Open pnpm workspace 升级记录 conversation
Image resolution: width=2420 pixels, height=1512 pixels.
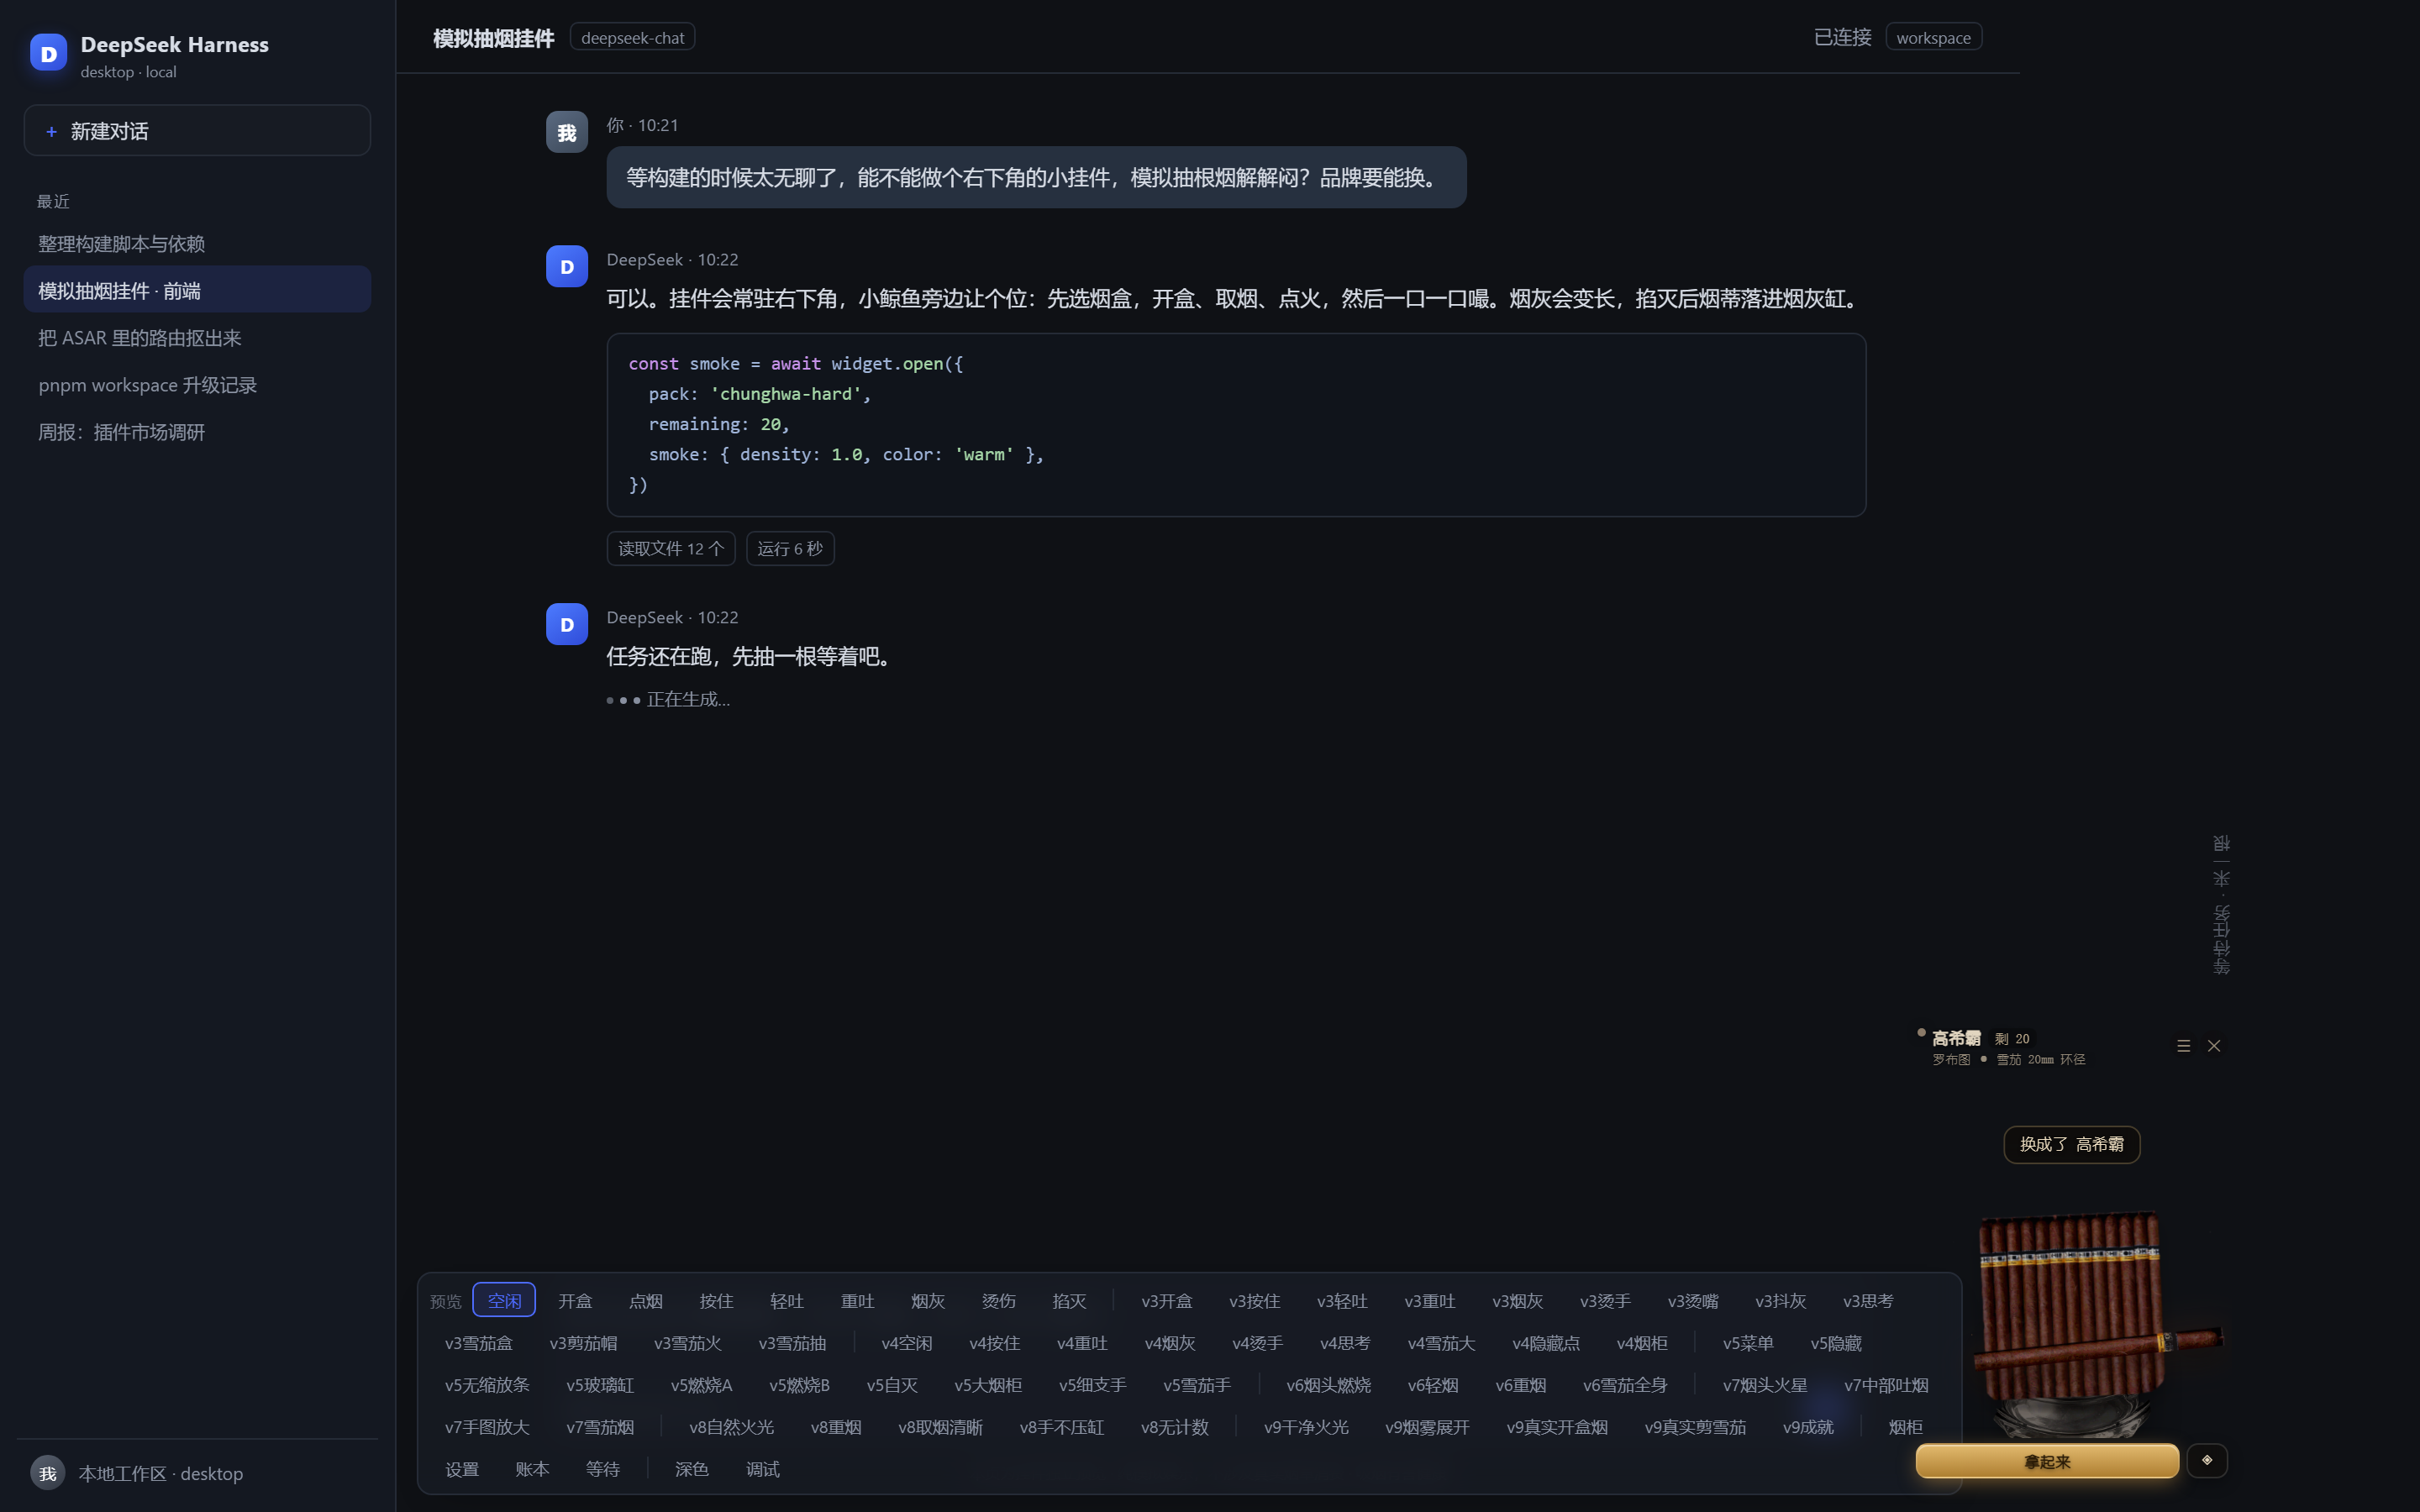pos(197,385)
